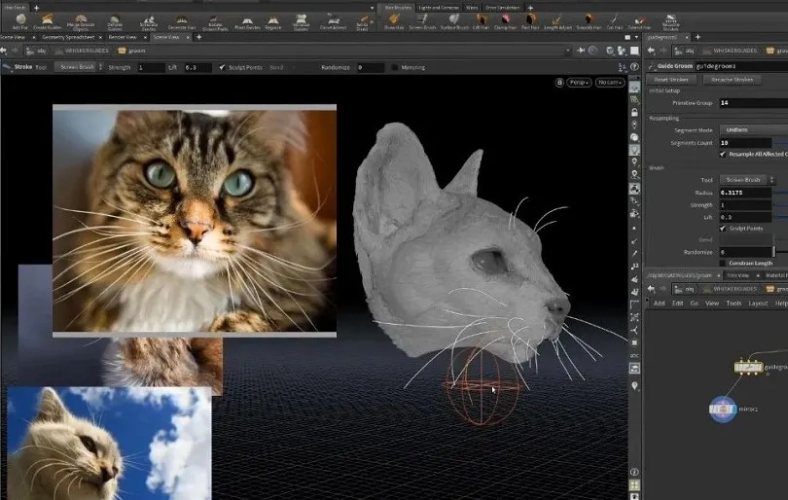Enable the Constrain Length checkbox
Screen dimensions: 788x500
[722, 263]
